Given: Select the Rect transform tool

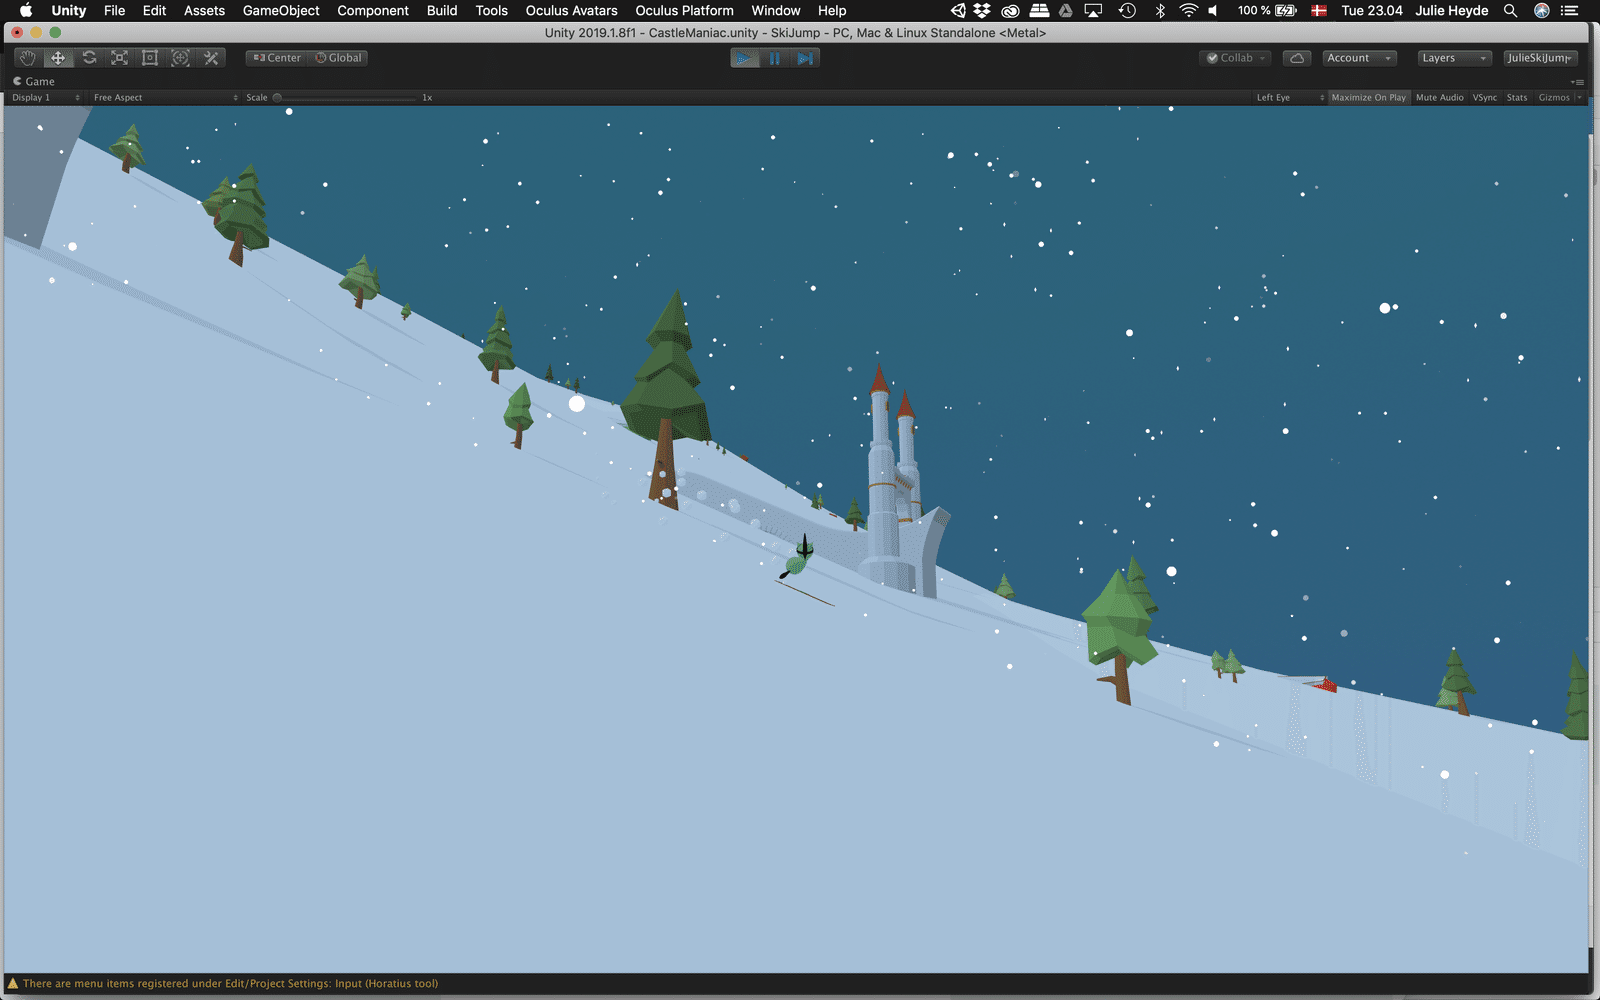Looking at the screenshot, I should click(150, 58).
